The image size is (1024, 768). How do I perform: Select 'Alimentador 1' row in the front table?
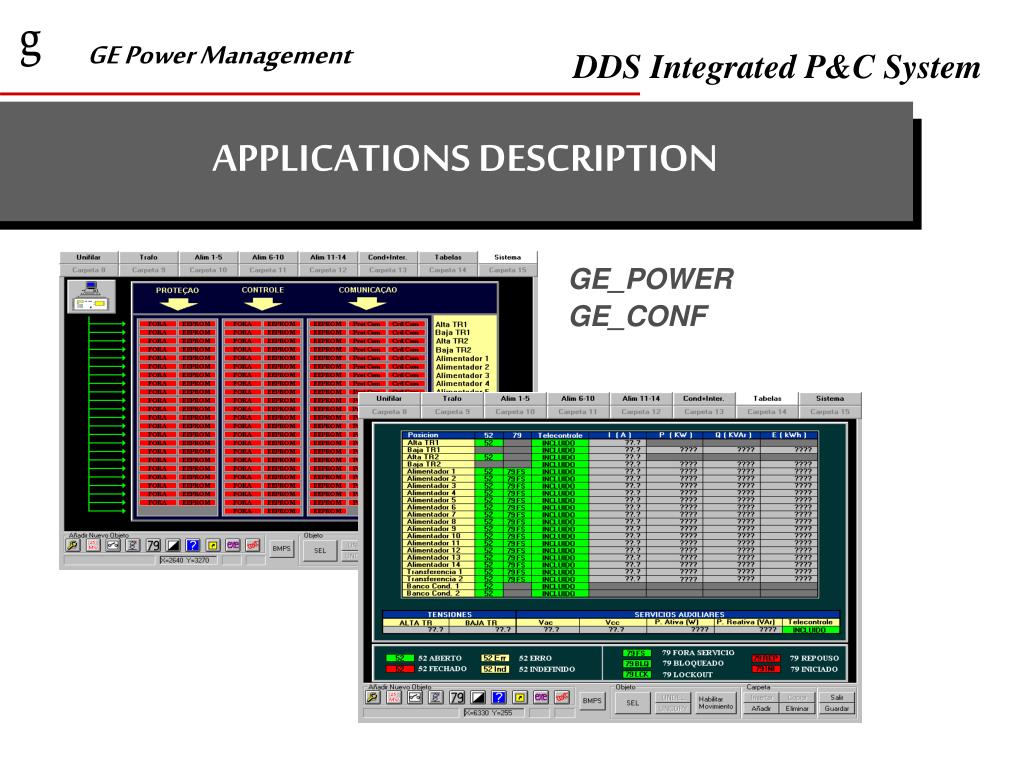(609, 472)
